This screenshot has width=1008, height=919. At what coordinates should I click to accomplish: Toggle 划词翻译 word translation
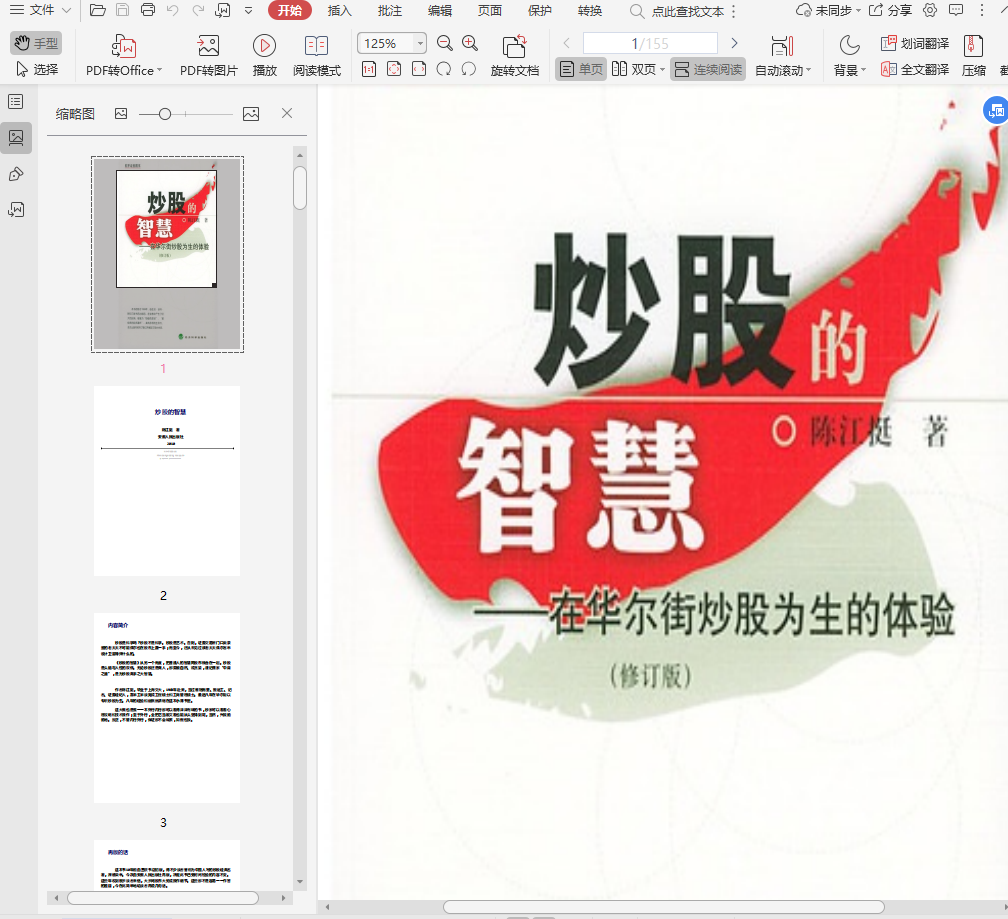(x=915, y=43)
